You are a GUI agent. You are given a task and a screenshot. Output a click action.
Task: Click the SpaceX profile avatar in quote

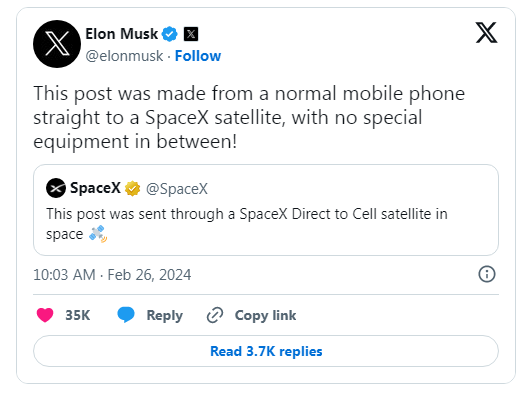(x=56, y=188)
